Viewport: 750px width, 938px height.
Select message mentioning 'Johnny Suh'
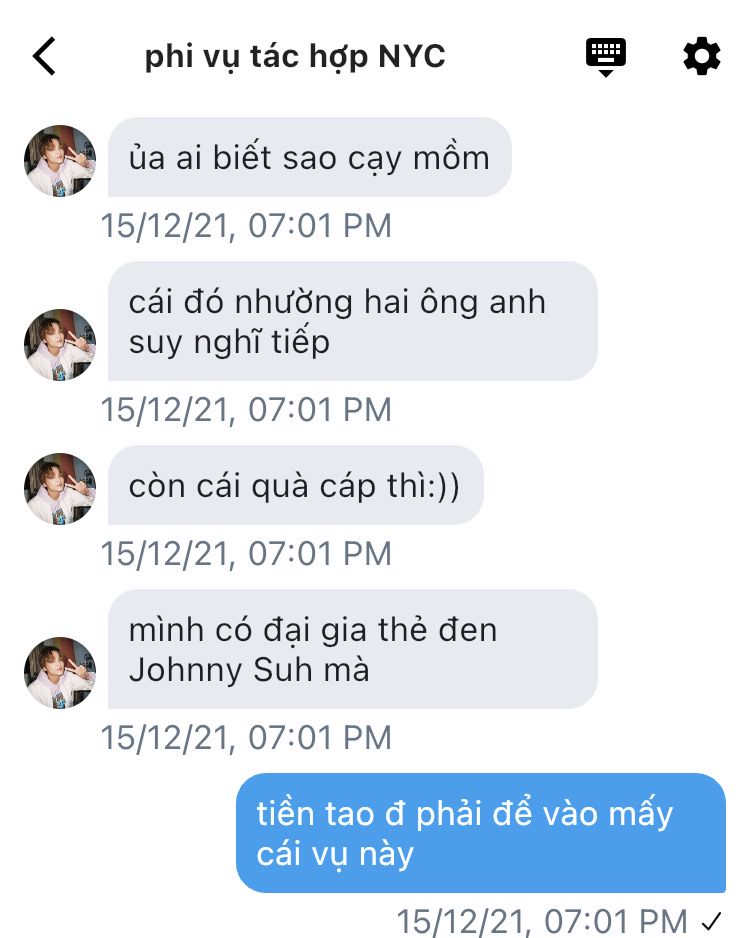352,649
